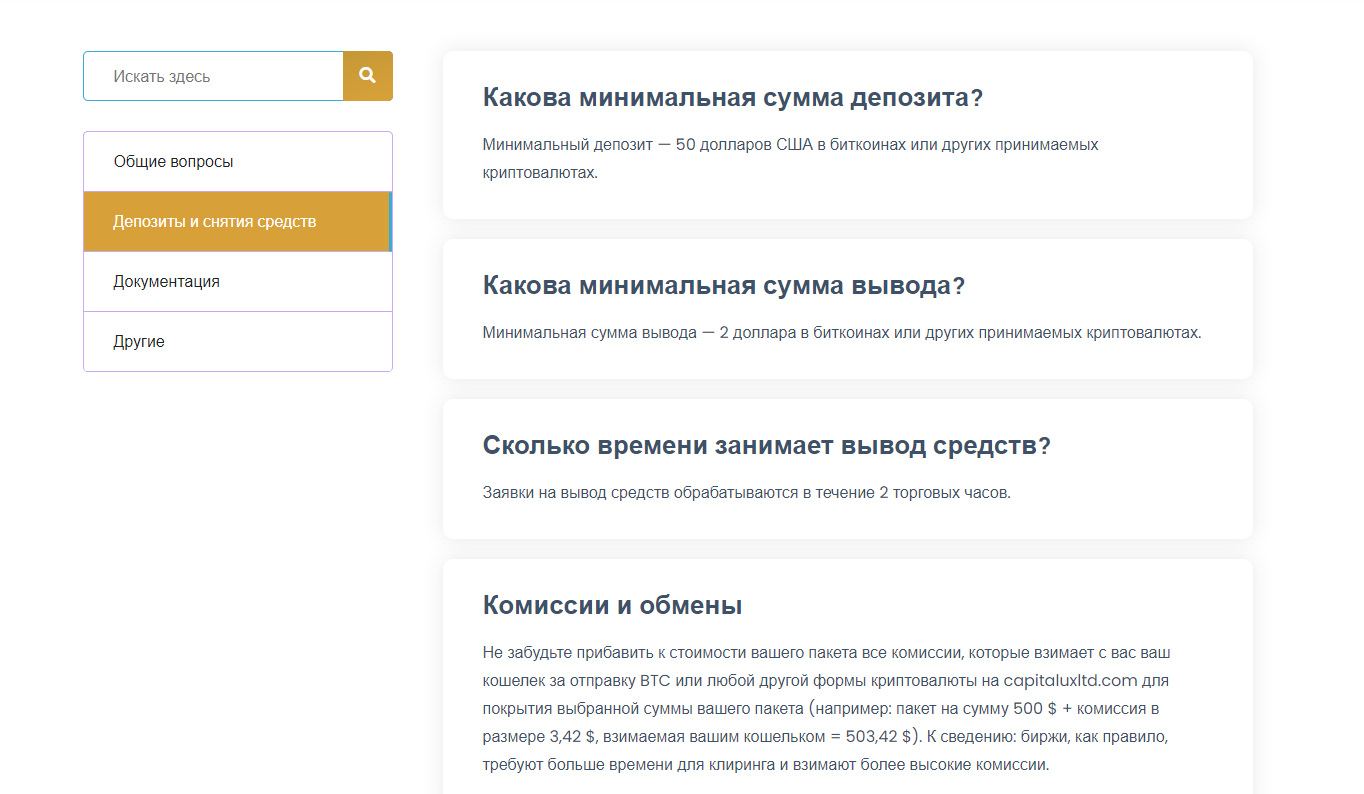Open the 'Общие вопросы' category
Viewport: 1364px width, 794px height.
(238, 161)
